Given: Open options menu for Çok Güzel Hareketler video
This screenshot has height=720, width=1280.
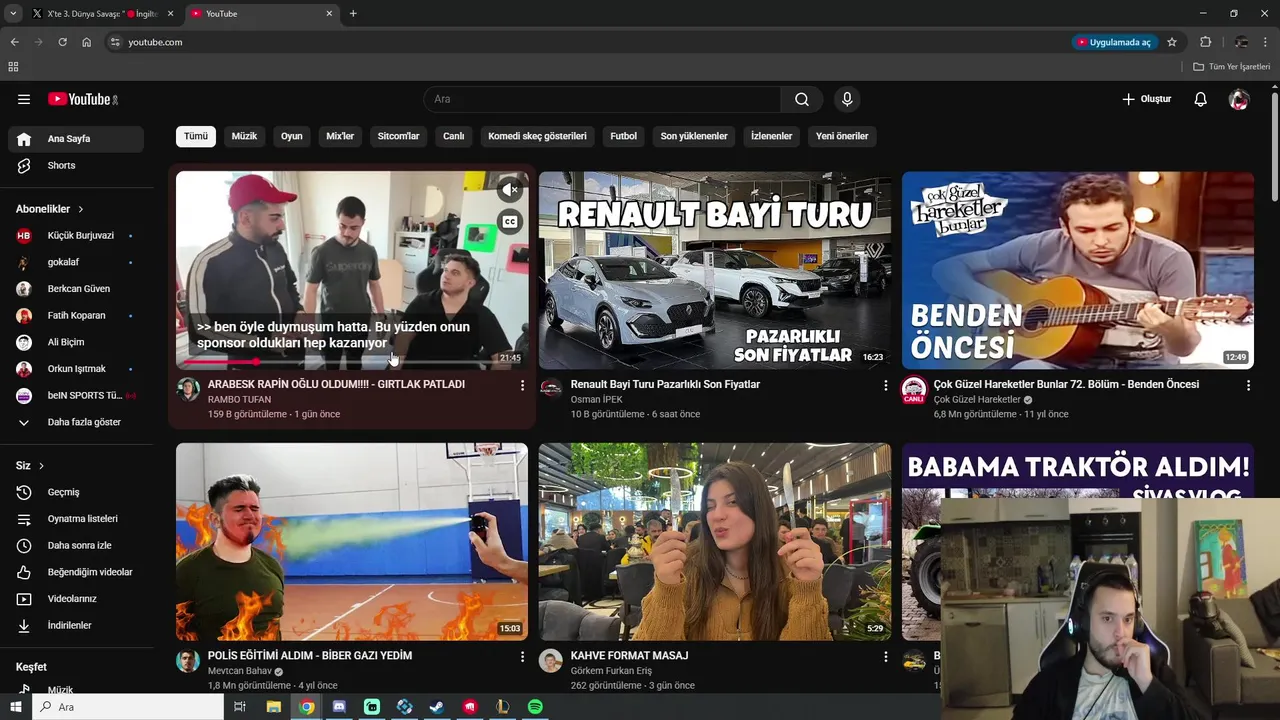Looking at the screenshot, I should point(1248,385).
